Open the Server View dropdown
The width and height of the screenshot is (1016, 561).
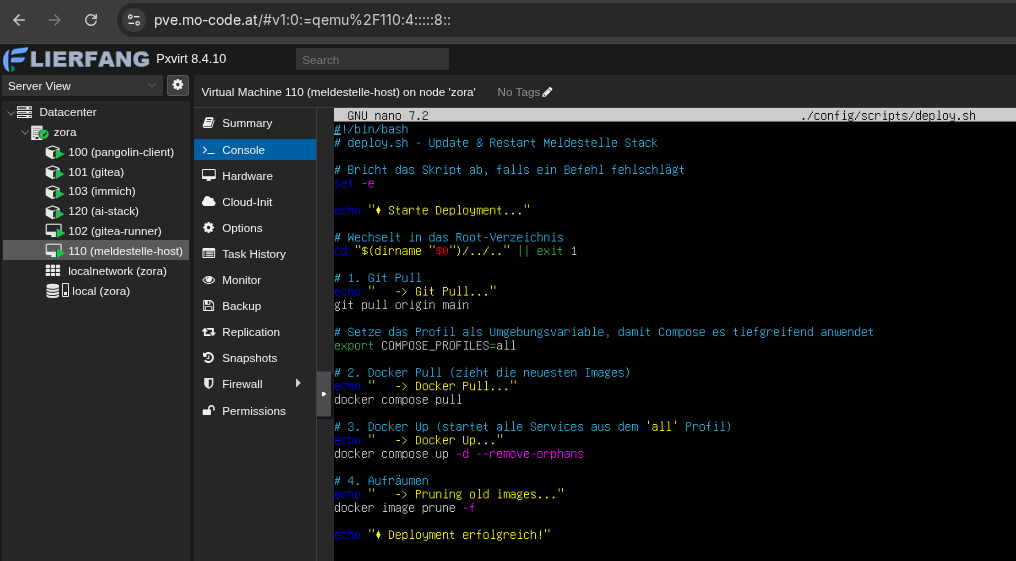(82, 86)
